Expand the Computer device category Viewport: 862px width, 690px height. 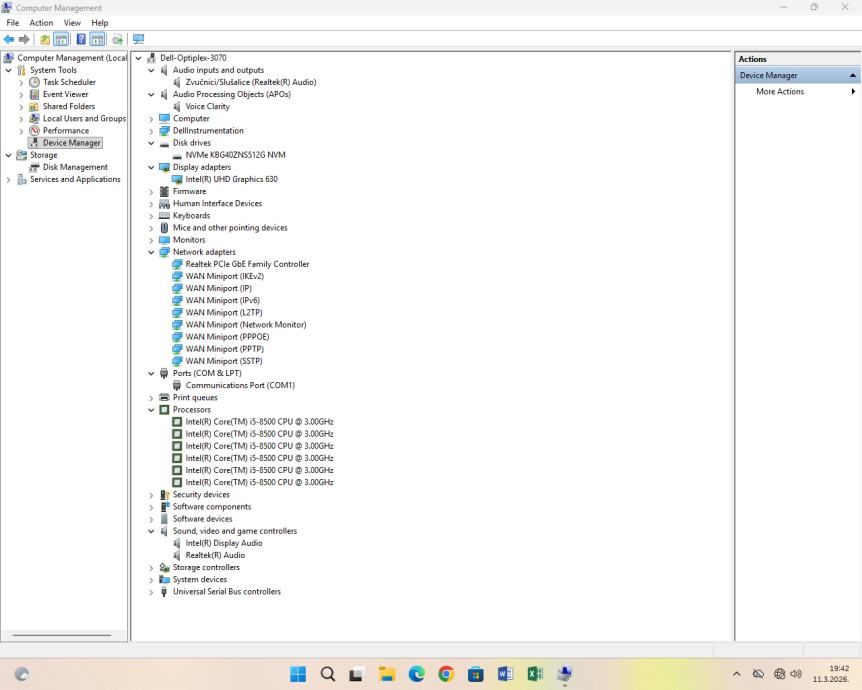point(151,119)
